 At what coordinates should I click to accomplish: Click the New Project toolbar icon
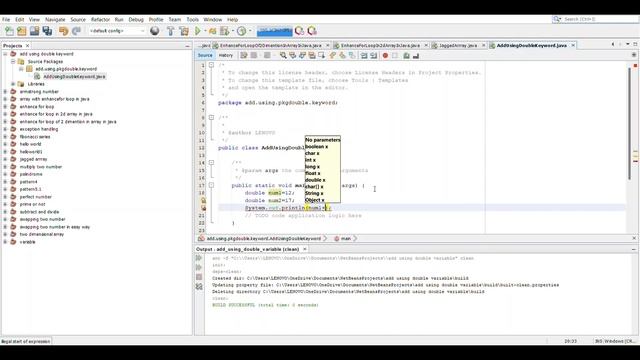[x=22, y=31]
